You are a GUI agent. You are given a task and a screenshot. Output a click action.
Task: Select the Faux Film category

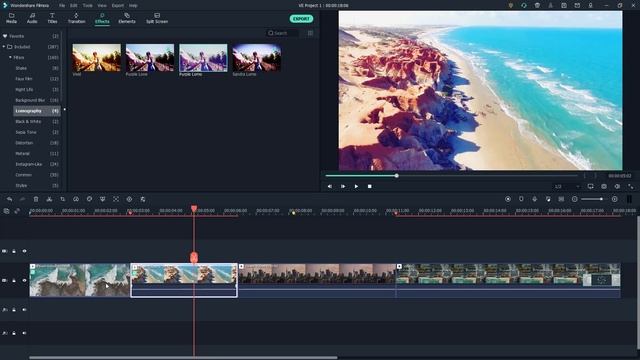click(37, 79)
